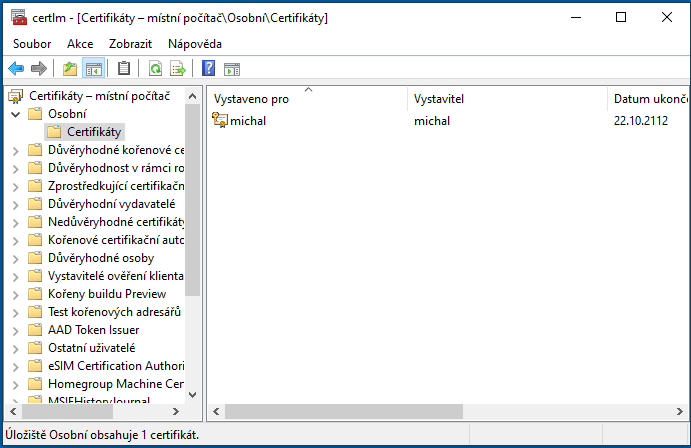Sort by Datum ukončení column header

coord(648,99)
